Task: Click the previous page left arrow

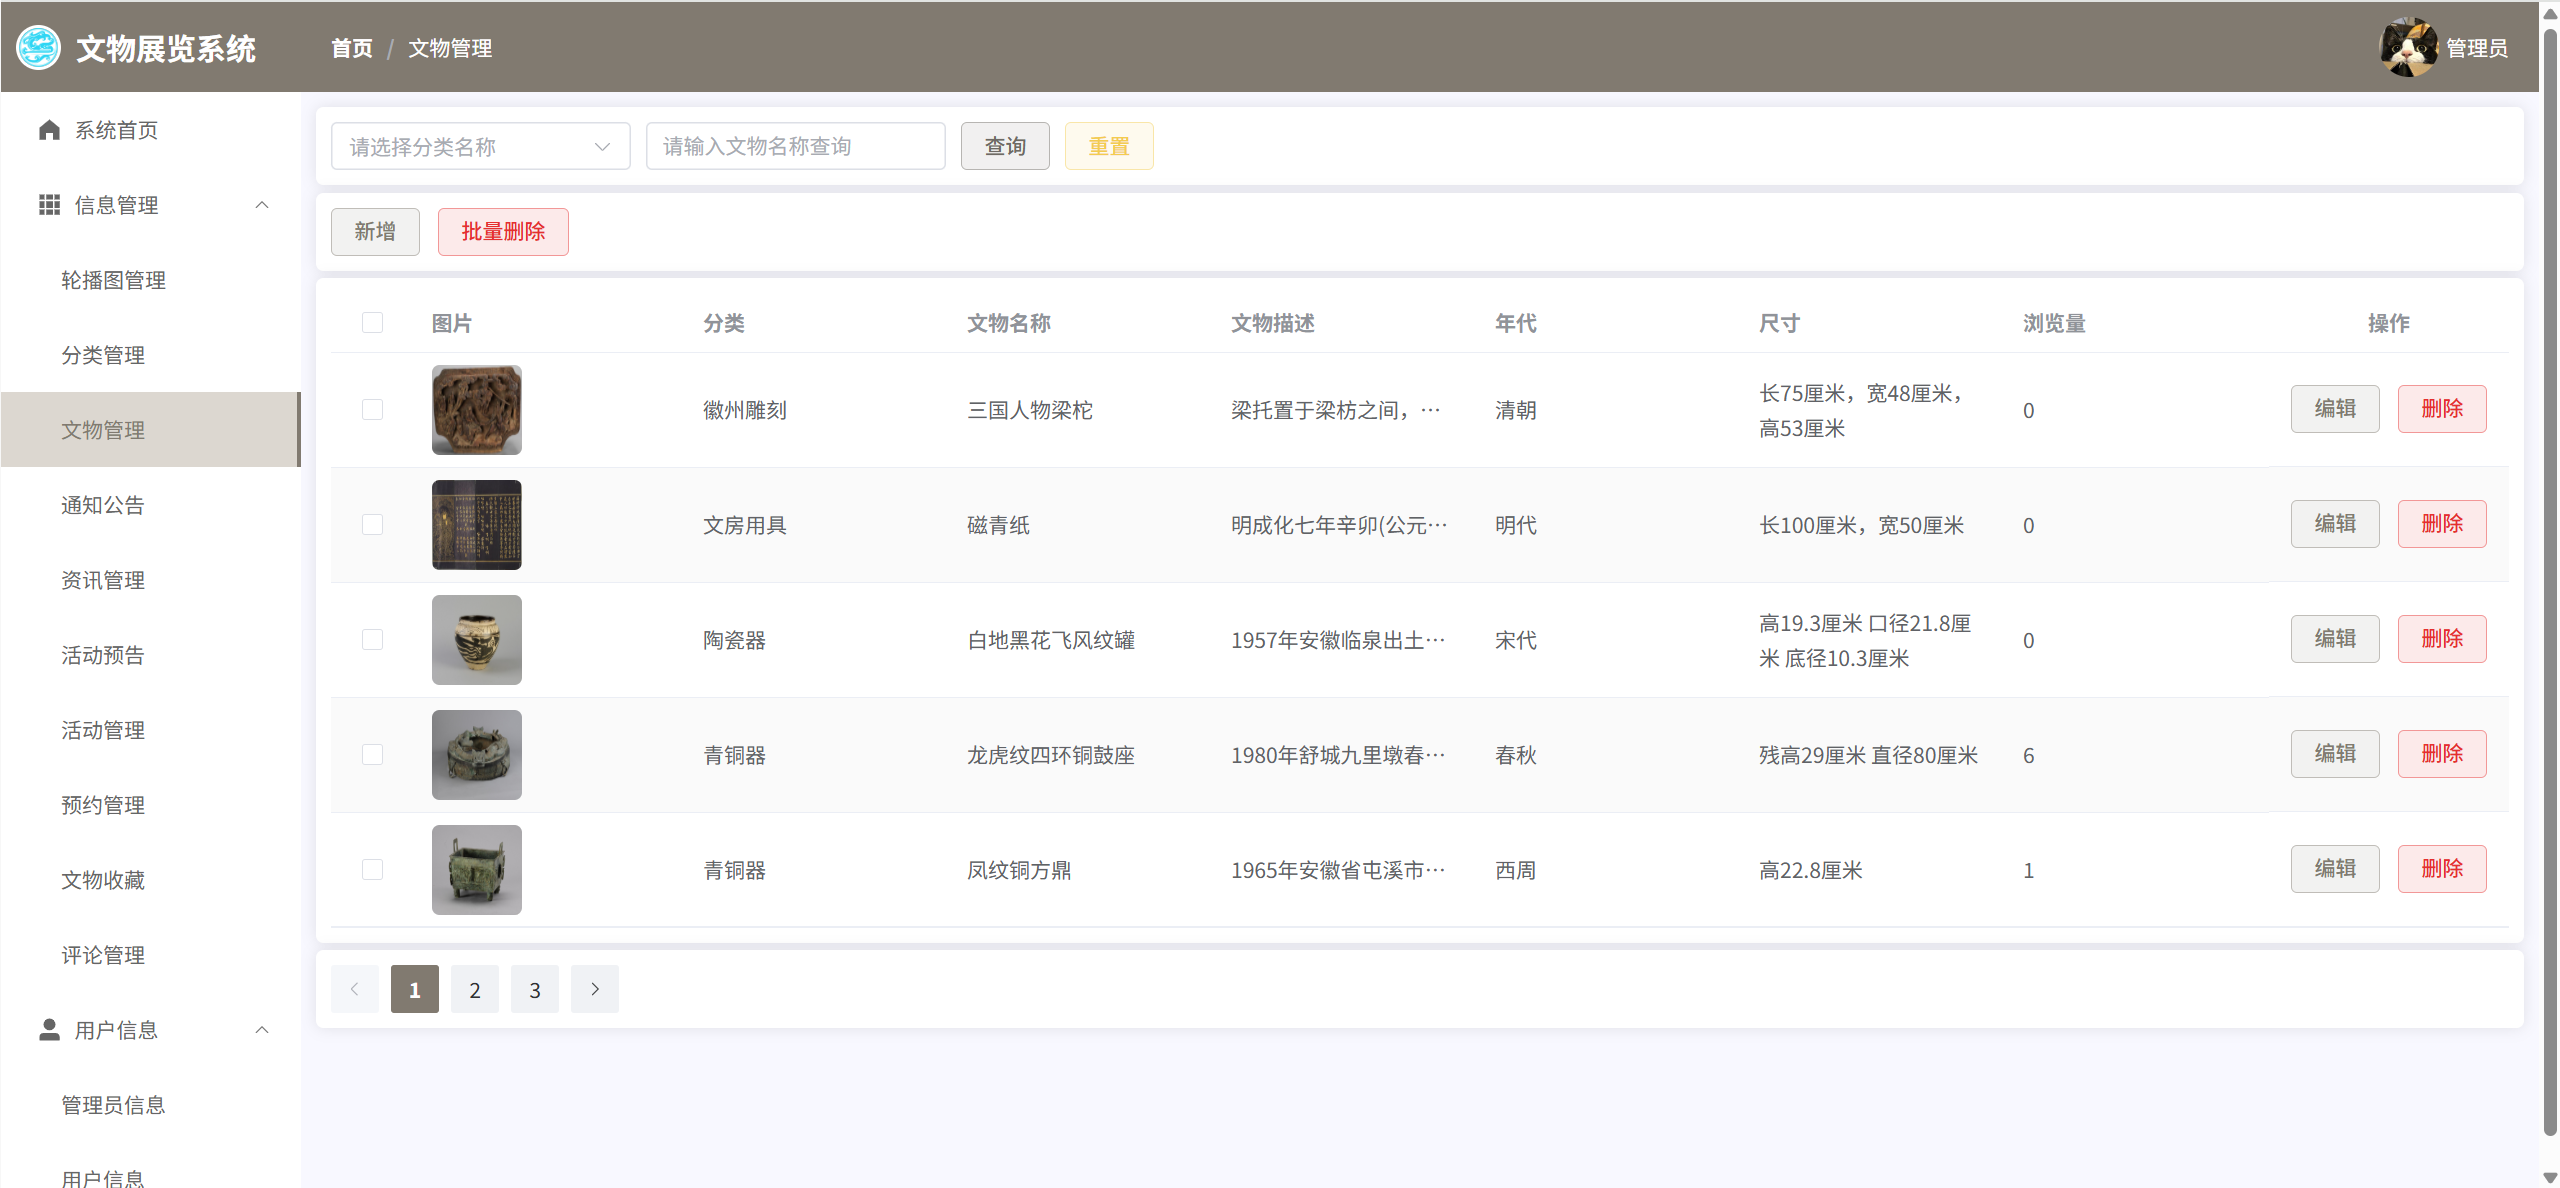Action: (x=354, y=989)
